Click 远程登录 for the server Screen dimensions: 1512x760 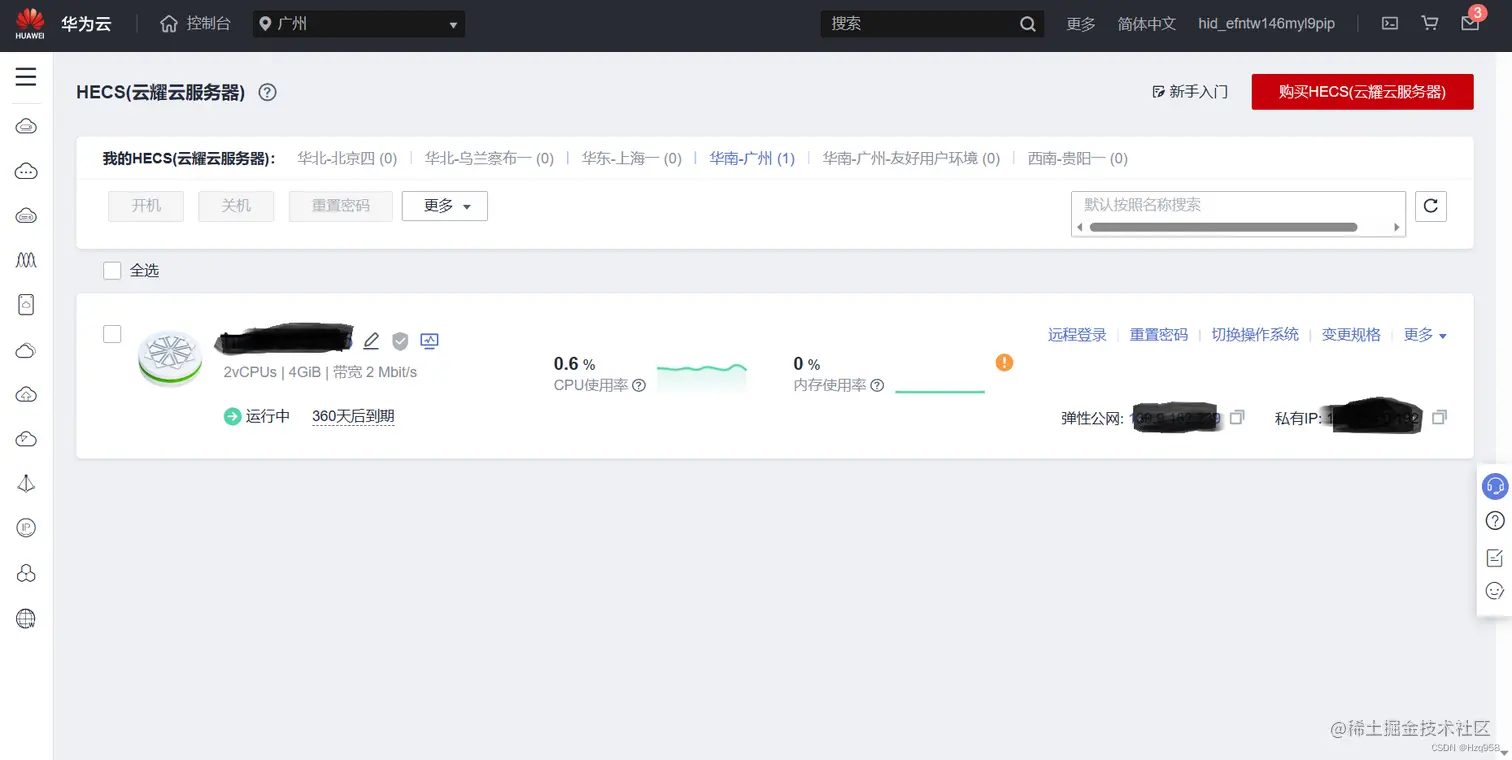pos(1077,335)
